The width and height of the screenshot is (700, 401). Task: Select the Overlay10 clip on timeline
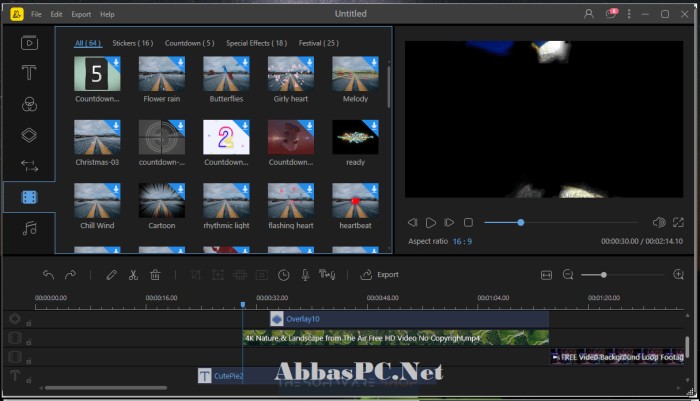(x=409, y=319)
